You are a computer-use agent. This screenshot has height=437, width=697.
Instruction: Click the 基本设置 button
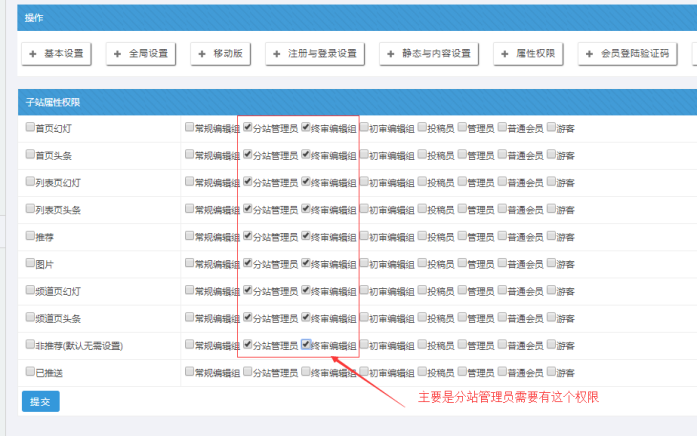(x=57, y=53)
